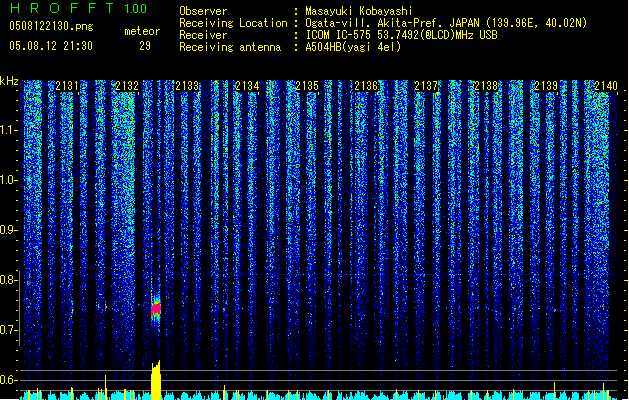Click observer name Masayuki Kobayashi

359,11
